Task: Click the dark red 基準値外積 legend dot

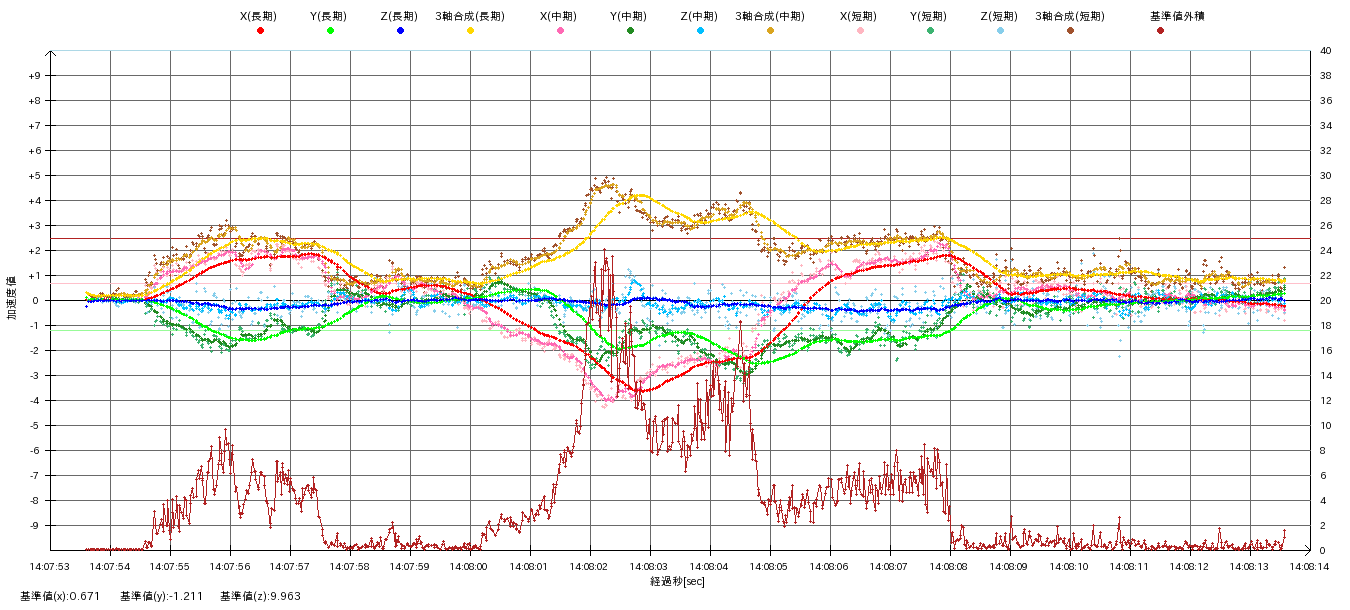Action: 1160,31
